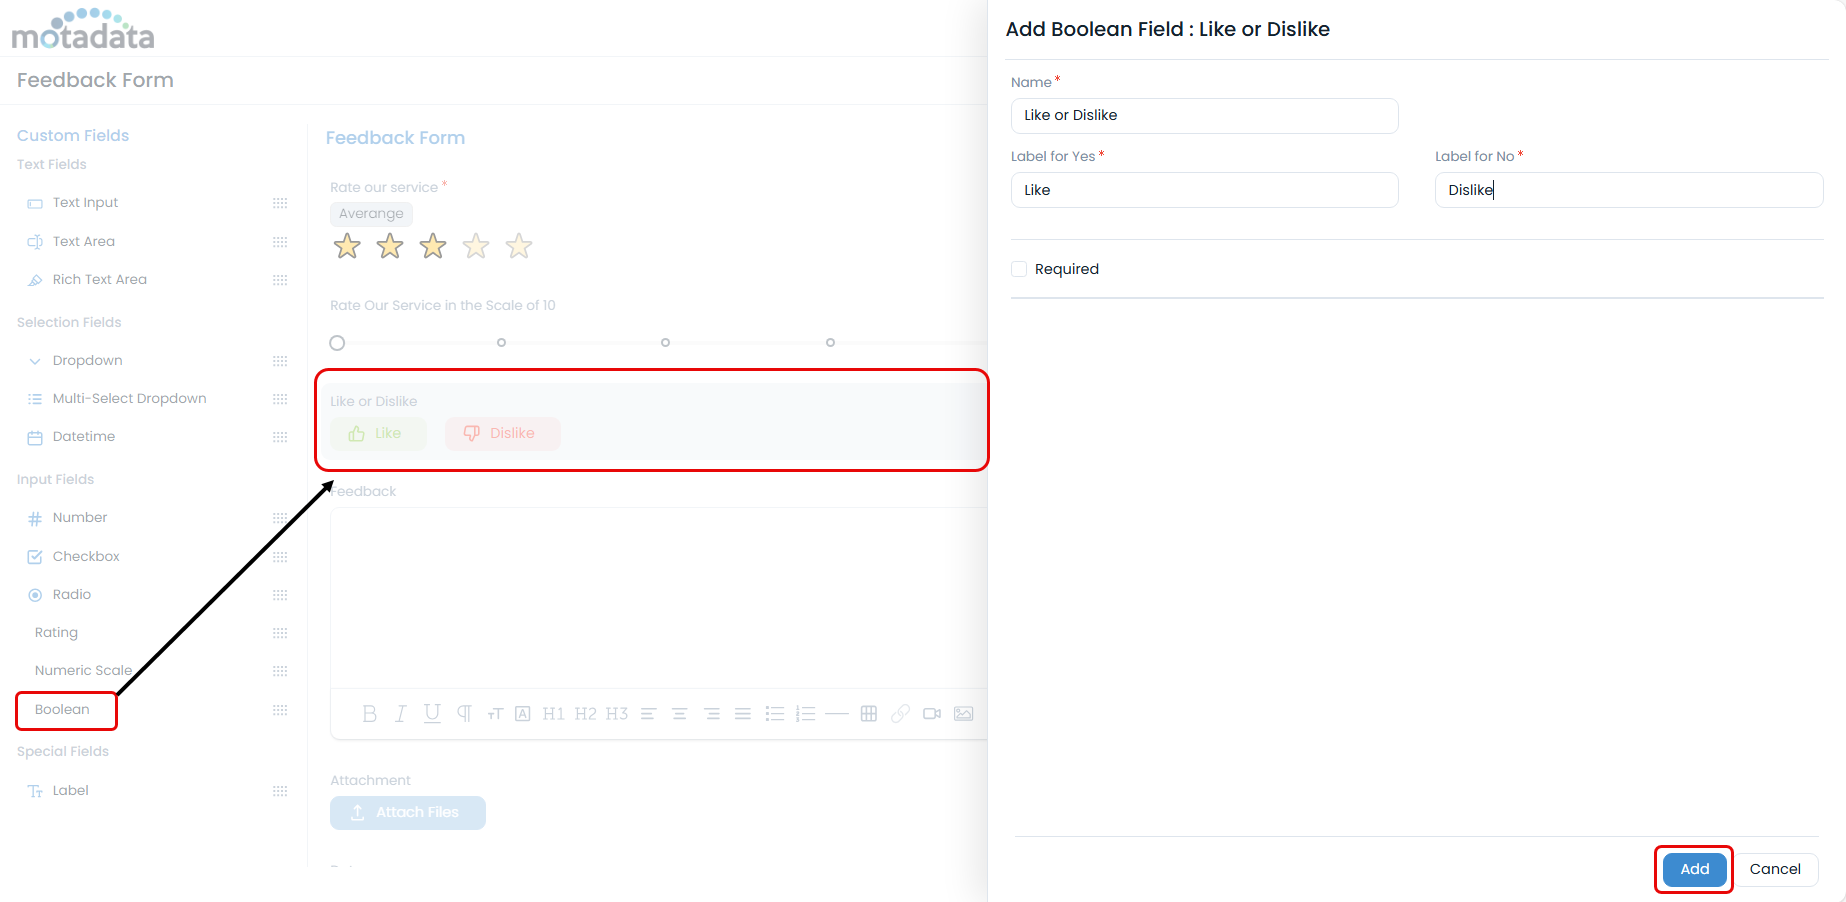Select the Datetime field type
The image size is (1846, 902).
click(81, 436)
